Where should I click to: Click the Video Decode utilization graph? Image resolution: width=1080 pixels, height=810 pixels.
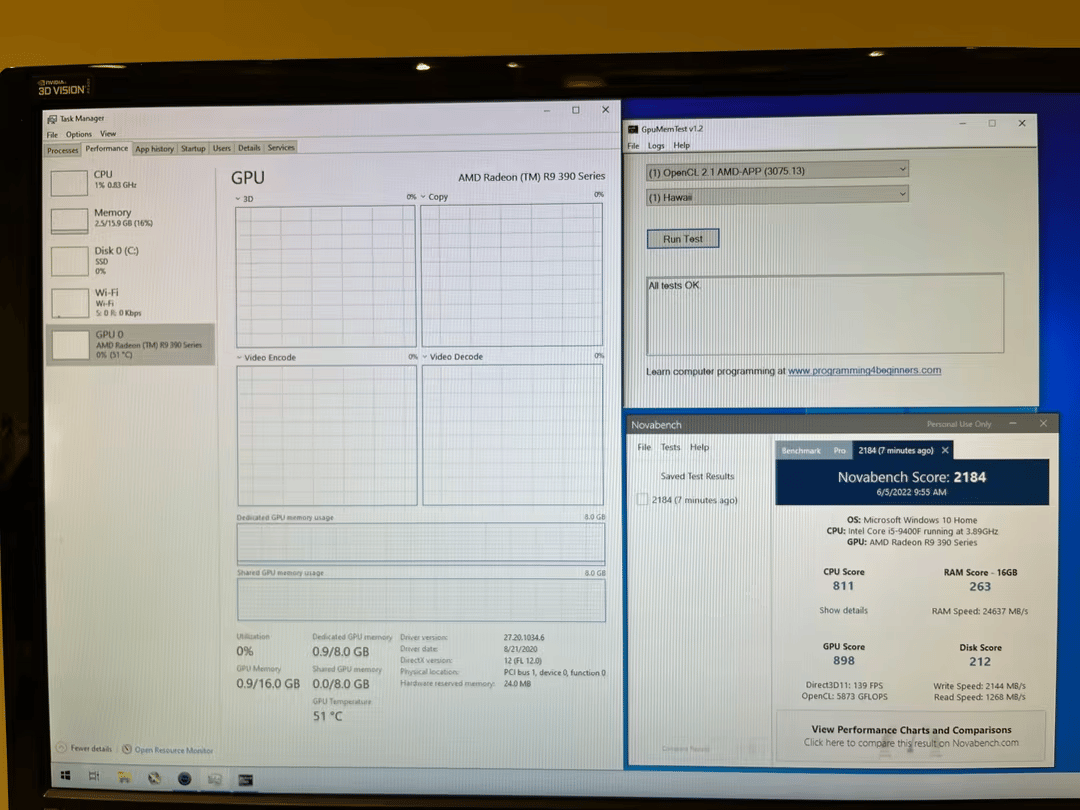pyautogui.click(x=512, y=435)
